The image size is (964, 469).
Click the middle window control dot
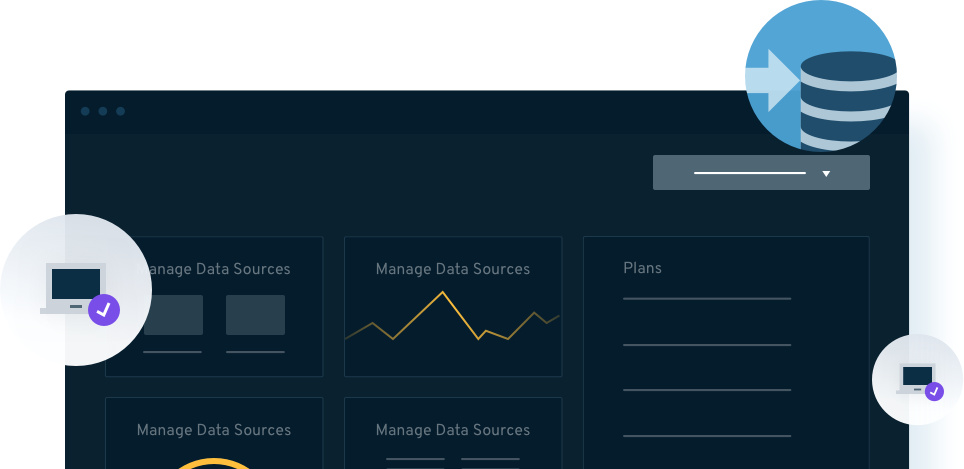[103, 111]
